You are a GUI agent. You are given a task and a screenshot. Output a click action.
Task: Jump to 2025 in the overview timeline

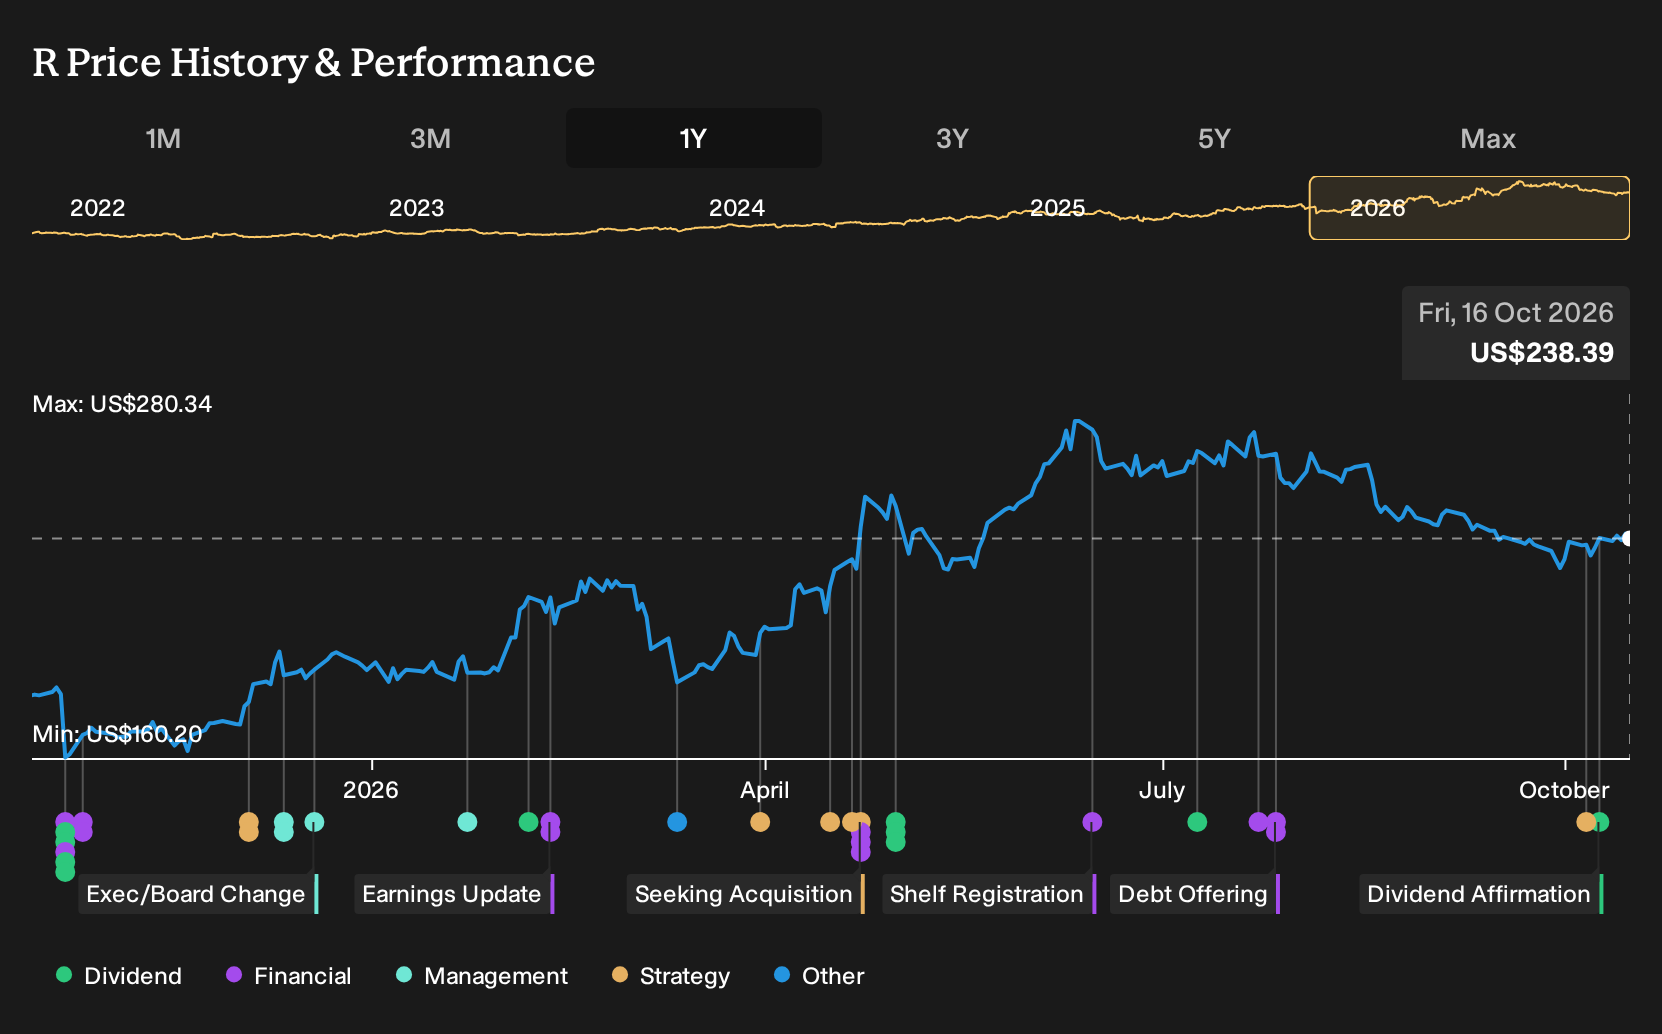tap(1058, 208)
